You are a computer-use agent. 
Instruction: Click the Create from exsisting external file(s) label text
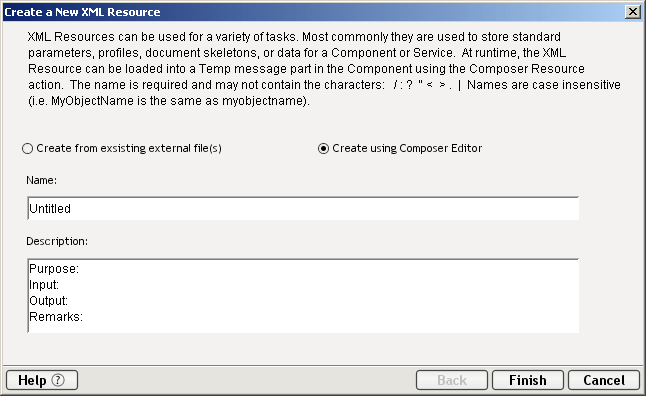[129, 148]
